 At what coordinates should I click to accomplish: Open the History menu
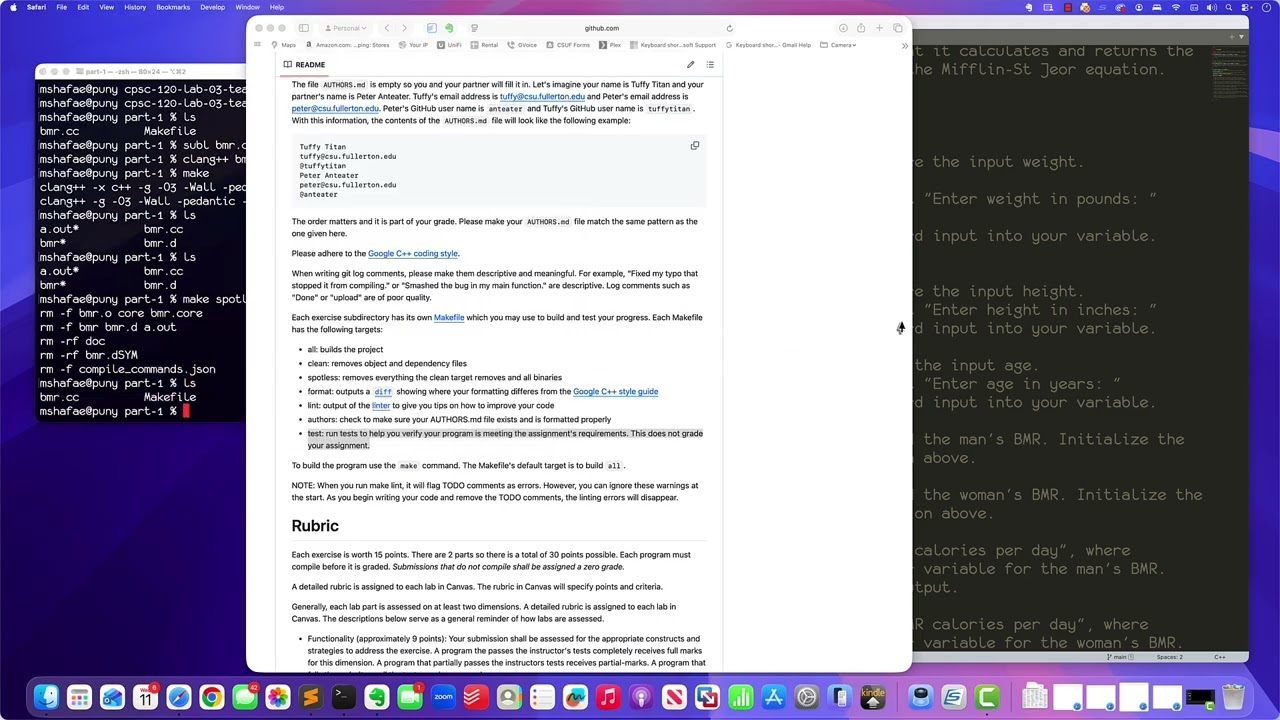pyautogui.click(x=135, y=7)
